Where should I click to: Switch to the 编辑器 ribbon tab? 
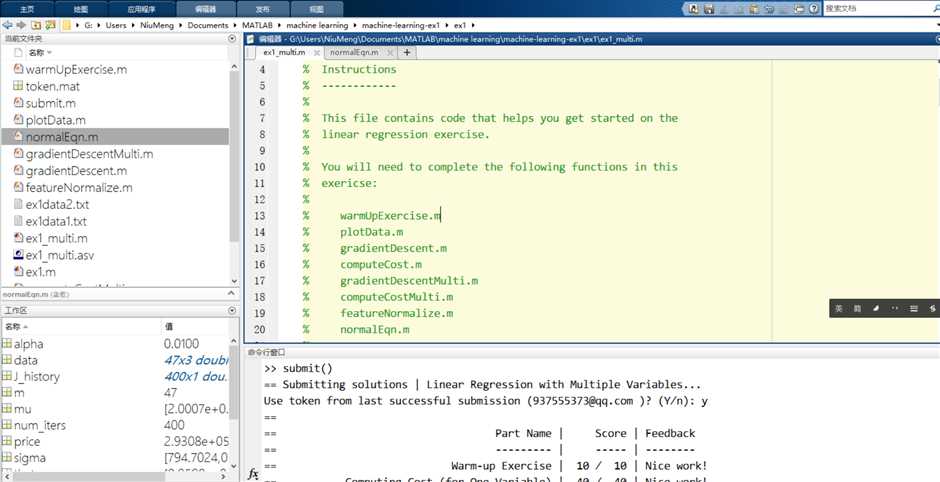(206, 9)
